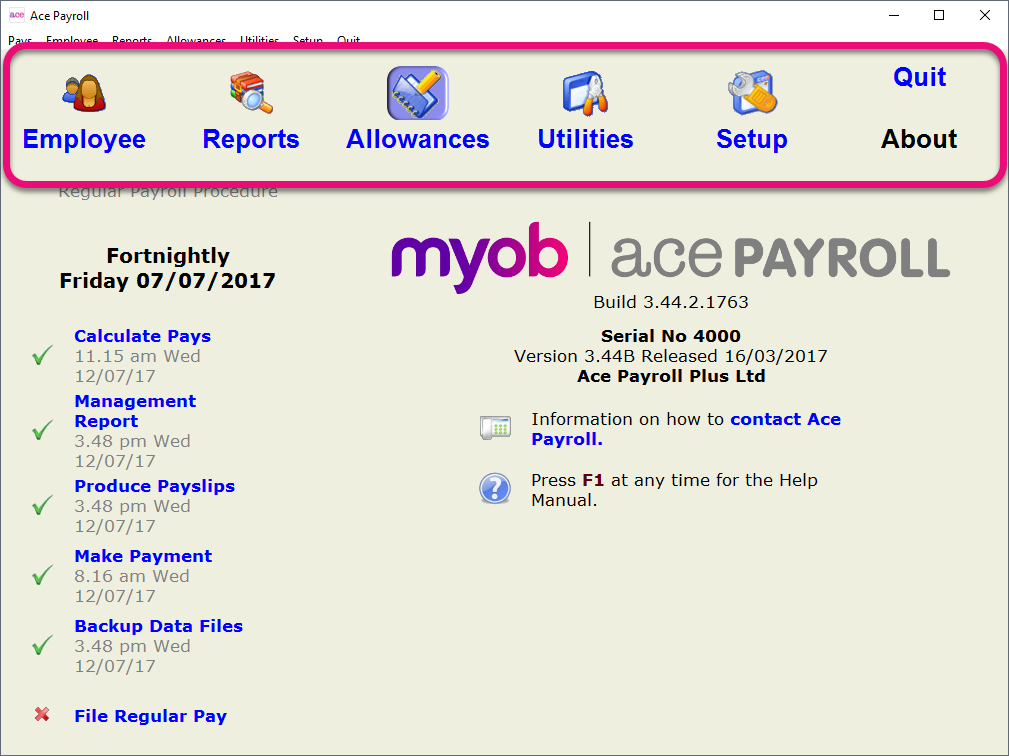Click the Setup wrench icon
This screenshot has height=756, width=1009.
click(x=752, y=93)
